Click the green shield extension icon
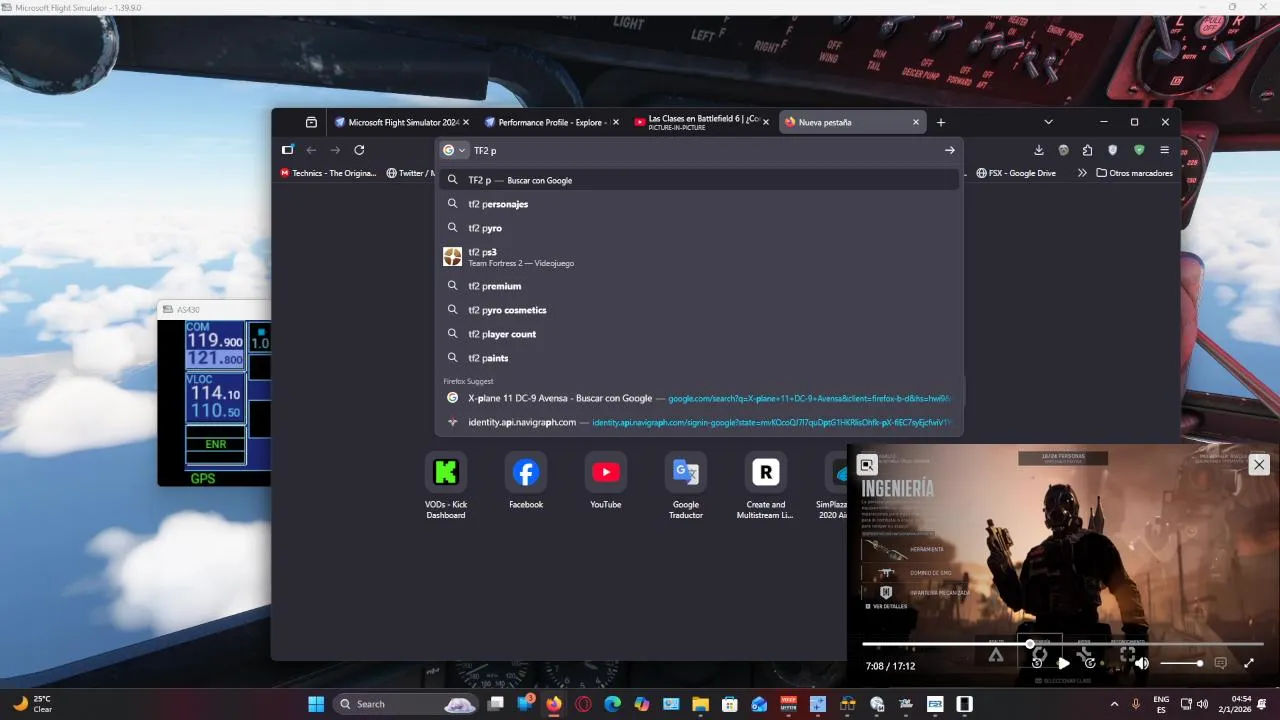Screen dimensions: 1280x720 pyautogui.click(x=1139, y=150)
